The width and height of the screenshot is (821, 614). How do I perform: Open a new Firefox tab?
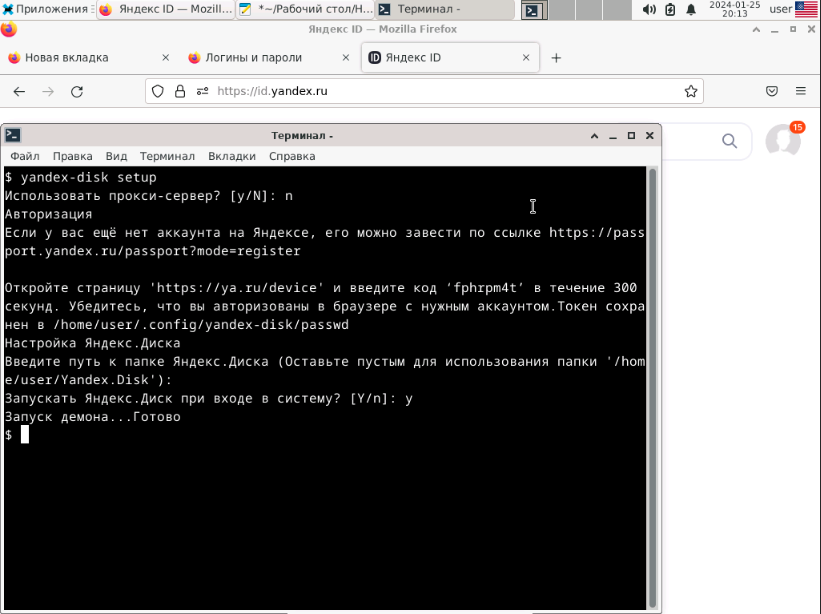coord(556,58)
